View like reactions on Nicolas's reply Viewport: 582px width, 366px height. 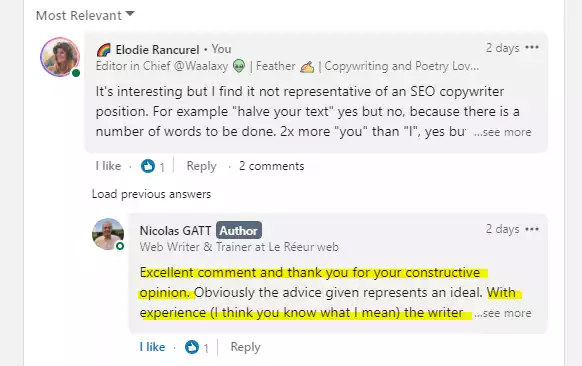click(197, 347)
